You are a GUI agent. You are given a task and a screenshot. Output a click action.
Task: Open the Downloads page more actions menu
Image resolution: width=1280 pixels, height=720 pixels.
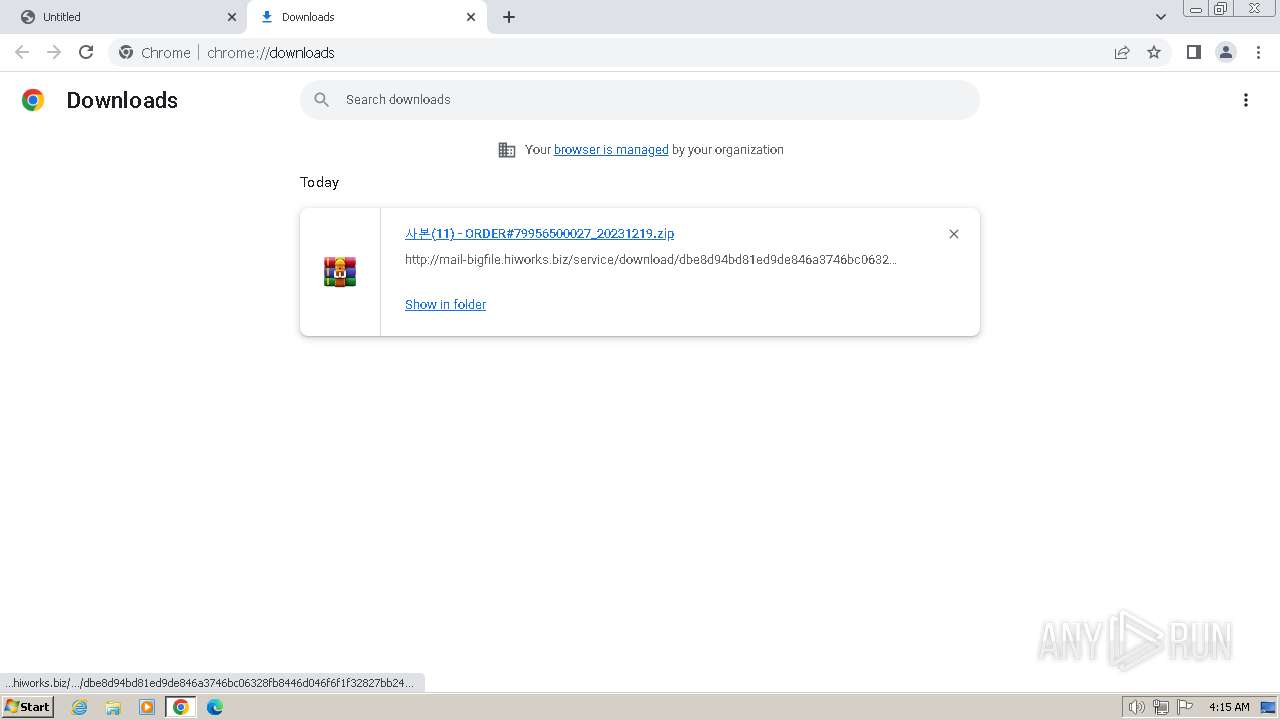[1246, 100]
